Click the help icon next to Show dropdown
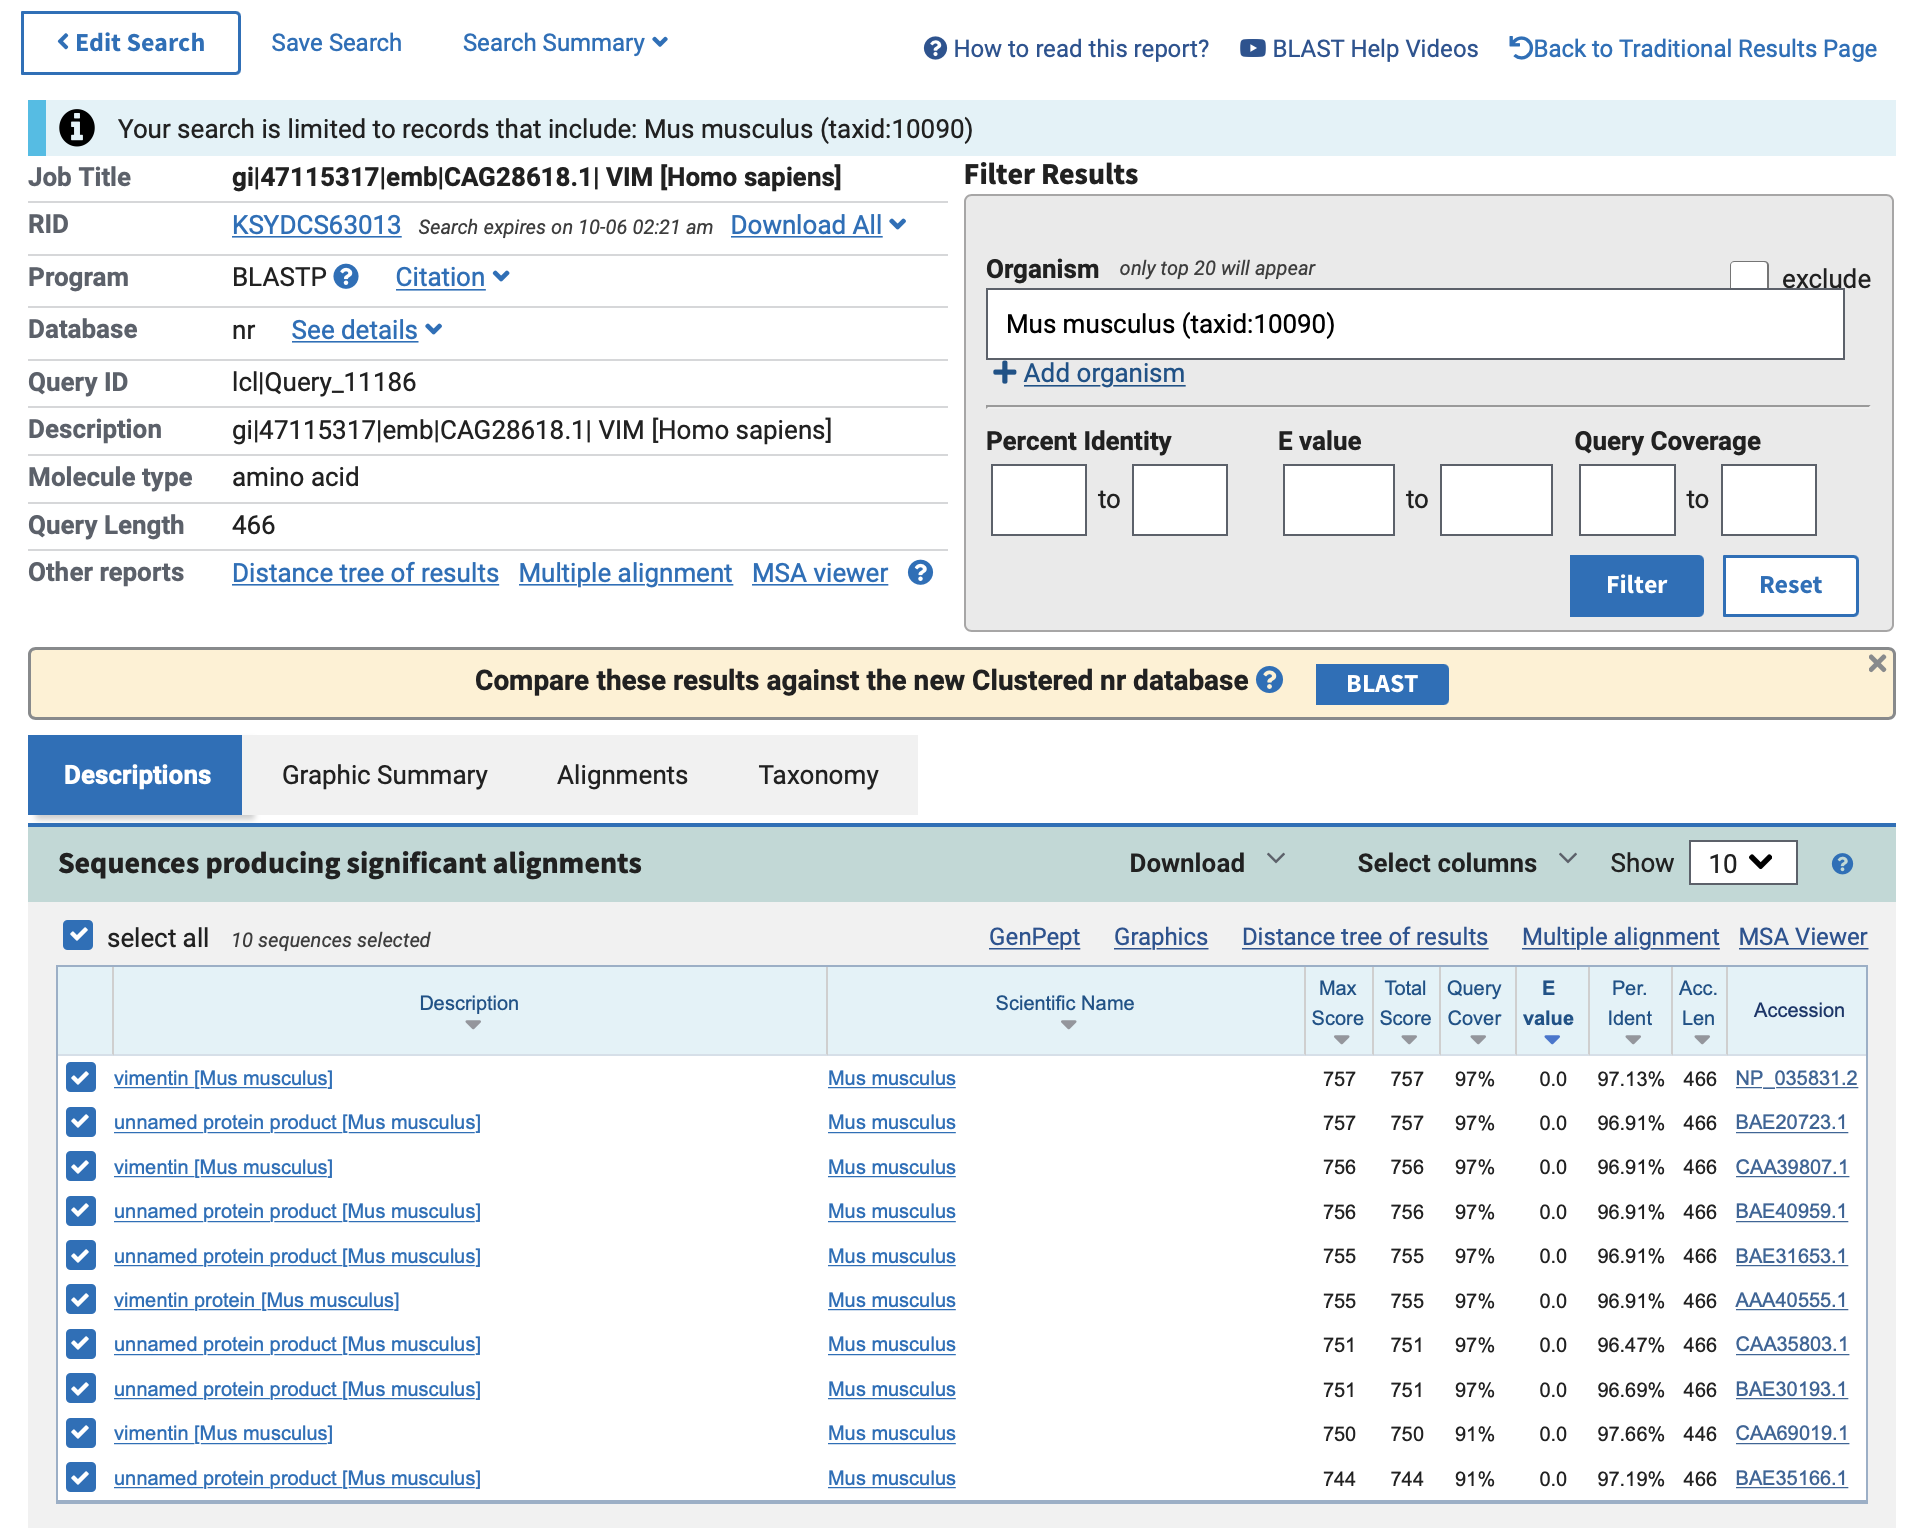The image size is (1932, 1528). (x=1842, y=864)
